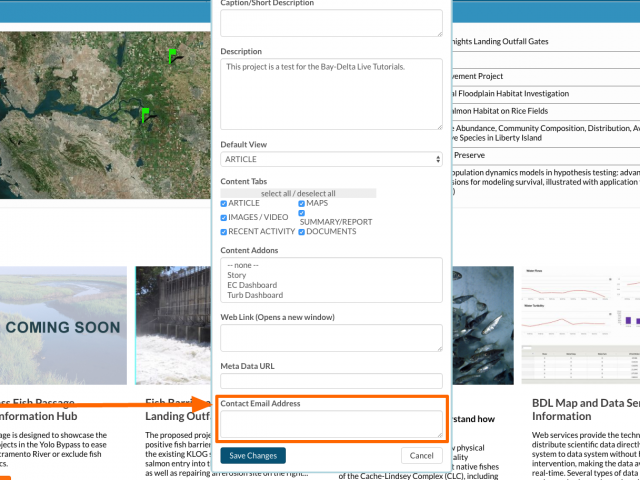
Task: Click the select all / deselect all bar
Action: click(x=298, y=193)
